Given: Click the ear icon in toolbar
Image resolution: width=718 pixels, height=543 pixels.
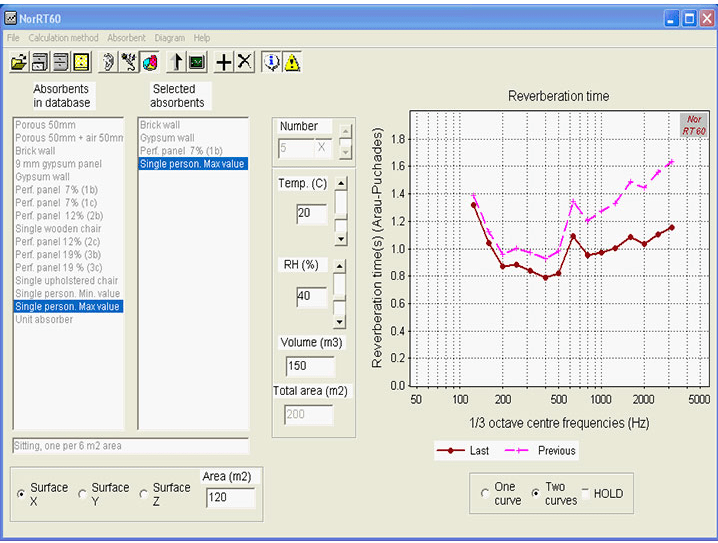Looking at the screenshot, I should 108,62.
